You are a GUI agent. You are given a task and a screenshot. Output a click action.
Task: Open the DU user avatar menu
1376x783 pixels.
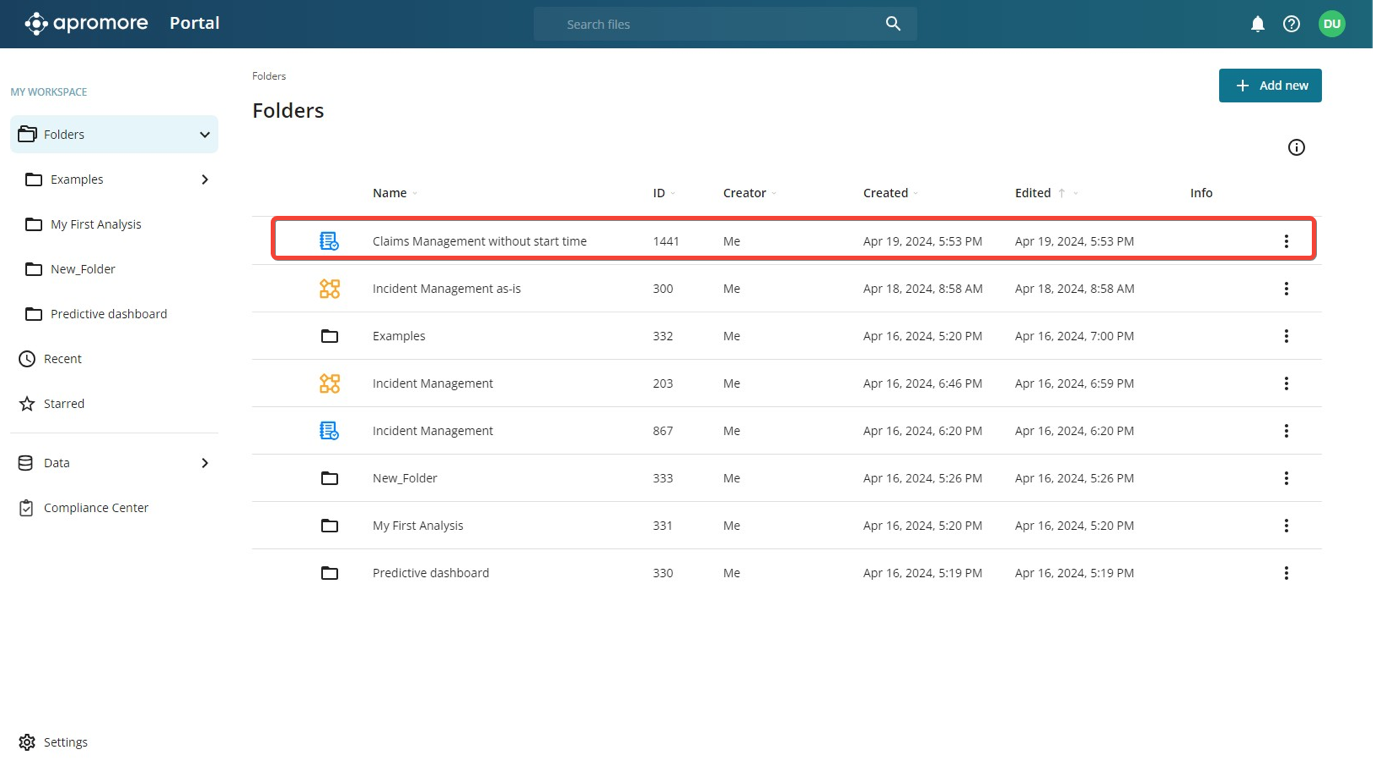point(1331,24)
